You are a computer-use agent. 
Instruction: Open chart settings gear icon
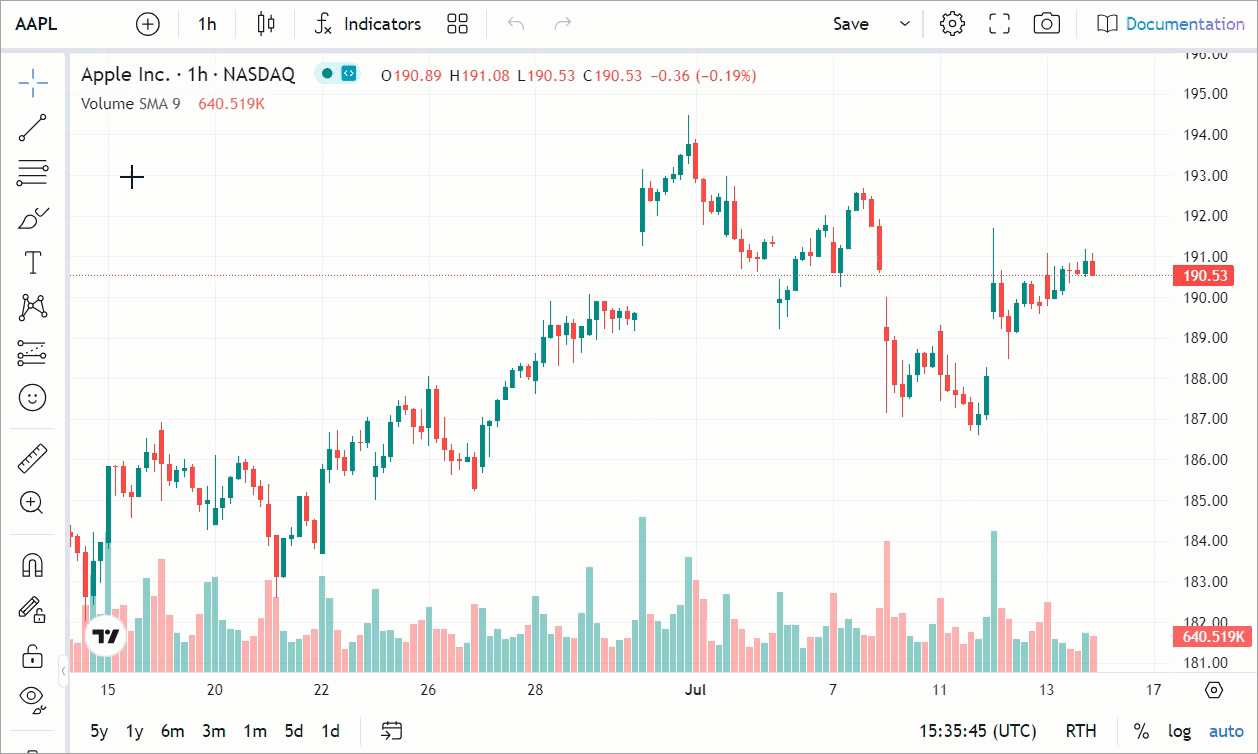[x=952, y=24]
